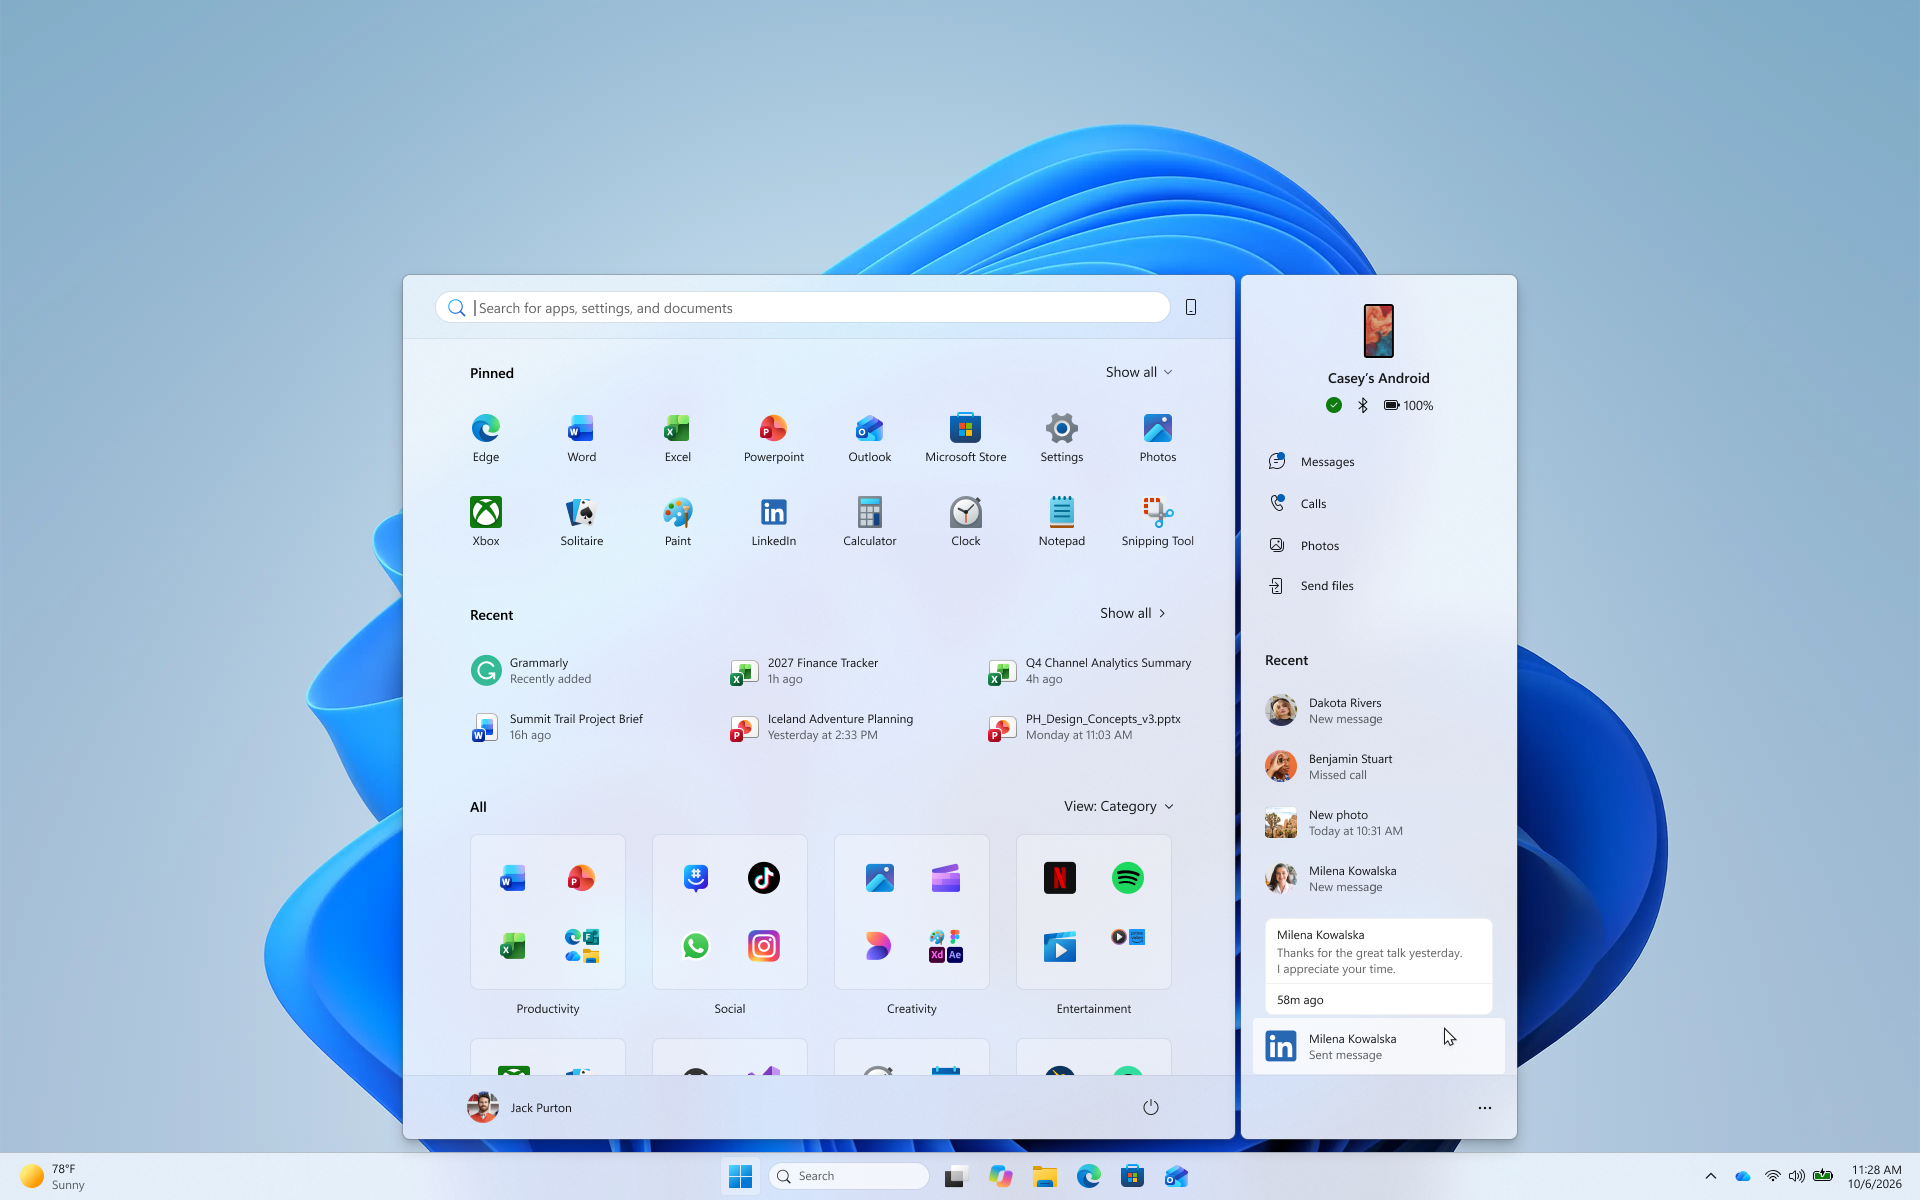1920x1200 pixels.
Task: Show hidden icons in the system tray
Action: (1711, 1176)
